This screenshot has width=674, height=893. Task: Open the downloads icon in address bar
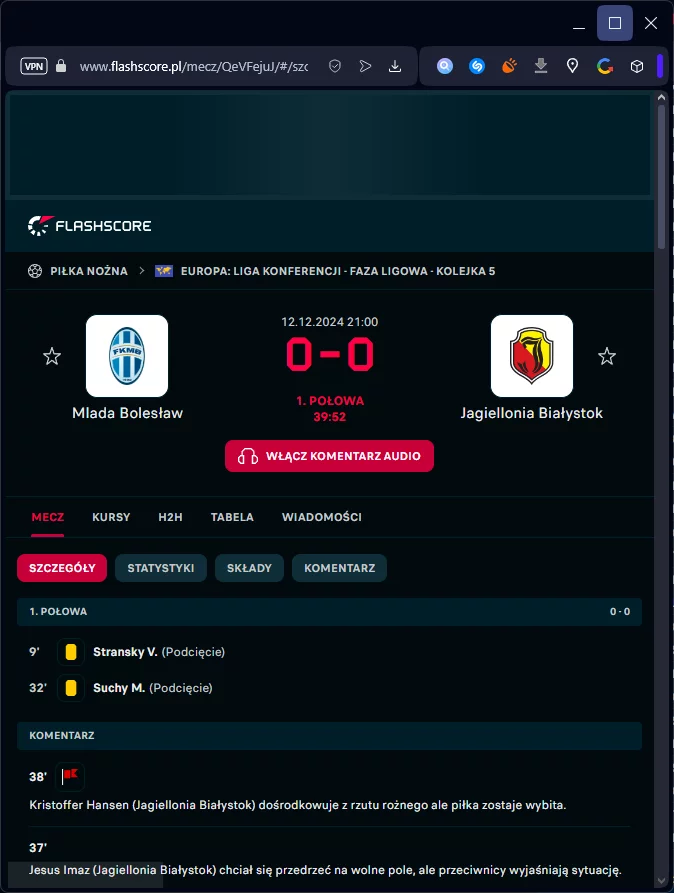click(x=395, y=66)
